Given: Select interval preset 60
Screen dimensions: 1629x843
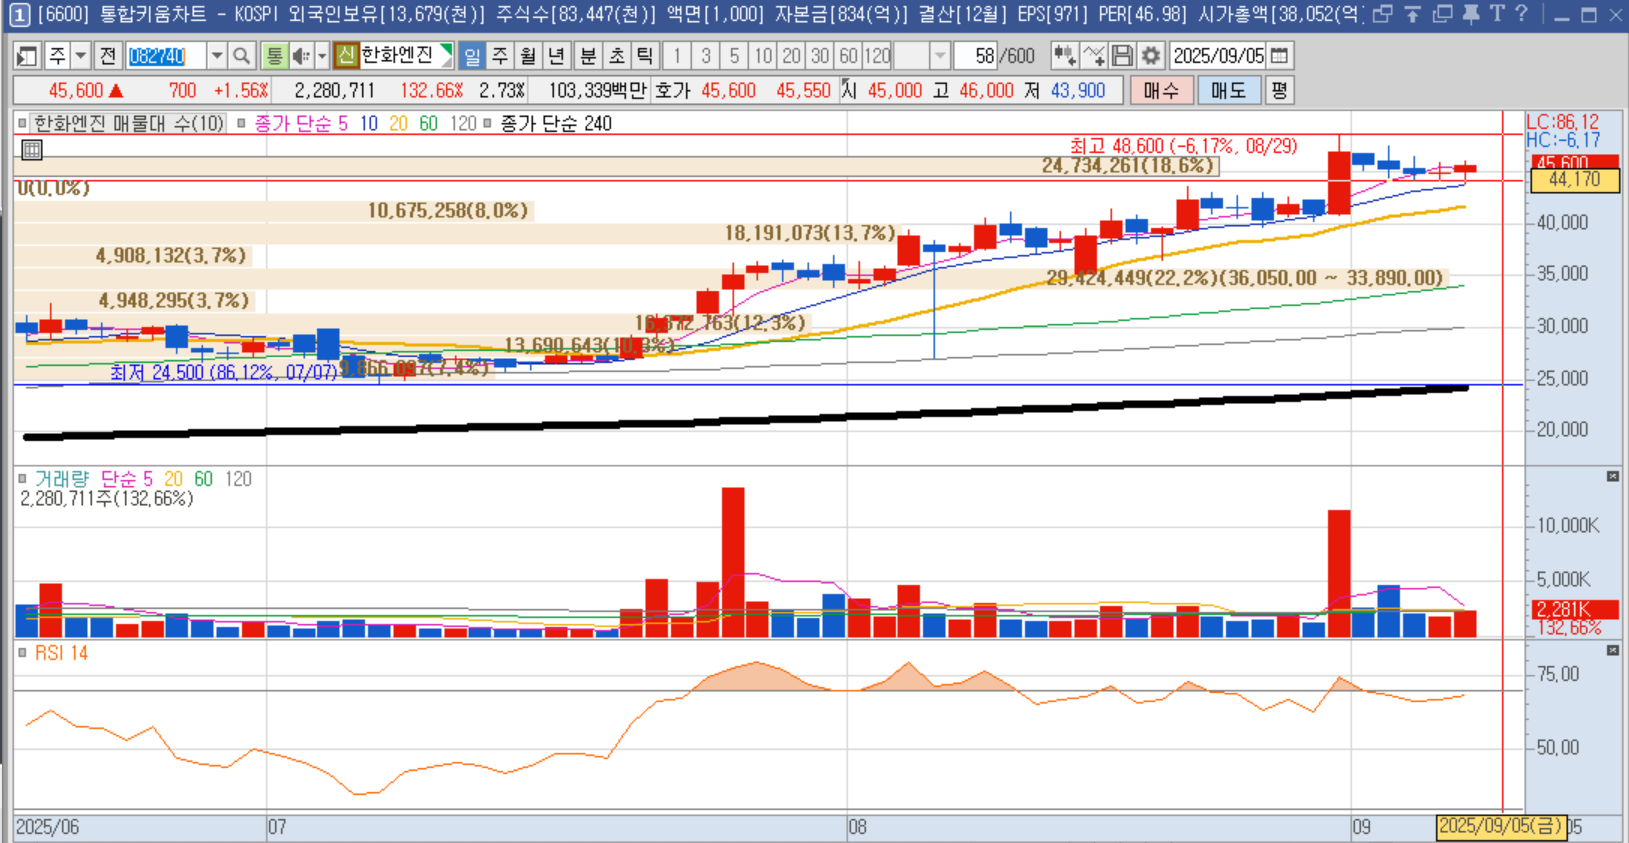Looking at the screenshot, I should [x=848, y=56].
